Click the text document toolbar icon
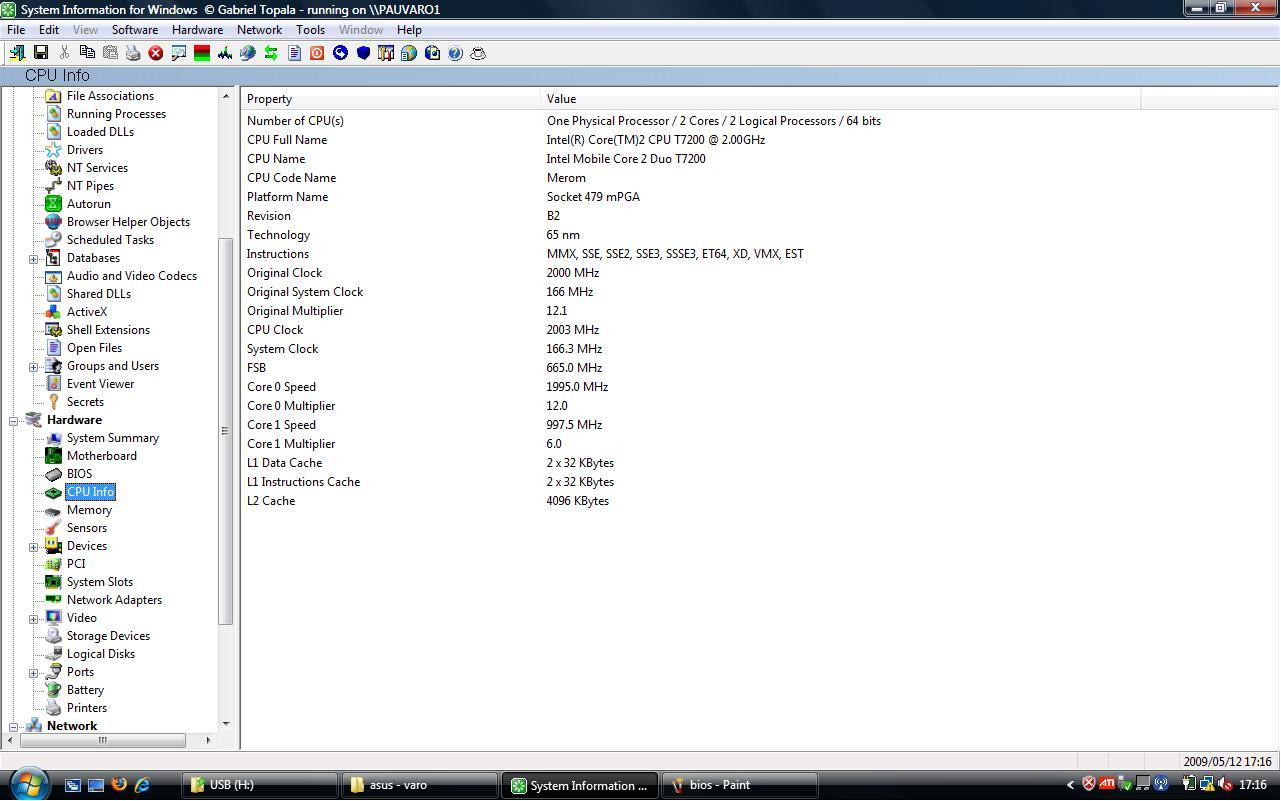 [294, 53]
